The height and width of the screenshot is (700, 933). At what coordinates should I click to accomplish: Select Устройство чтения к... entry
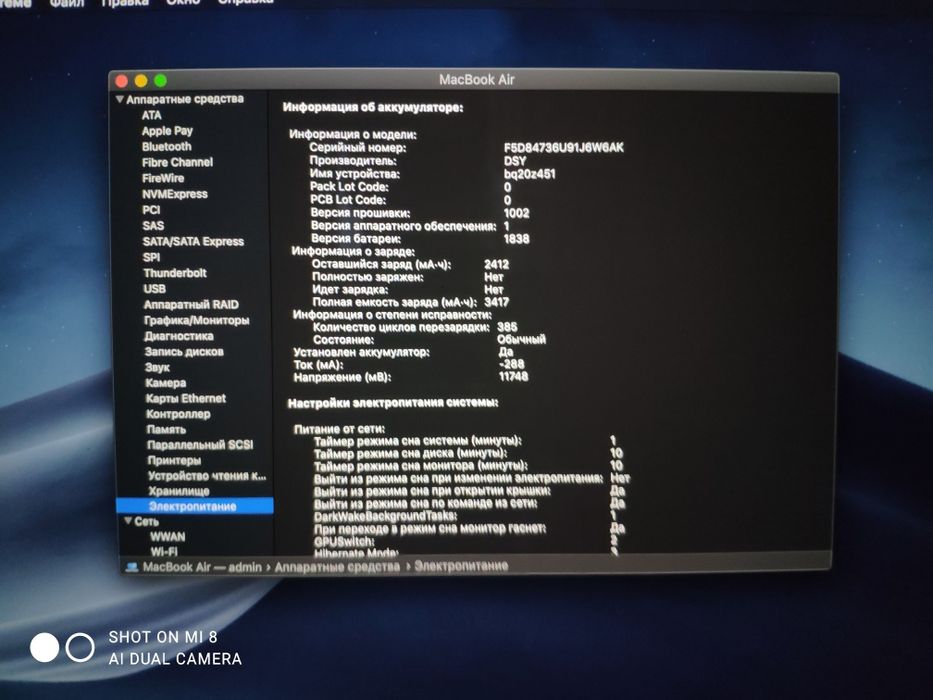207,476
